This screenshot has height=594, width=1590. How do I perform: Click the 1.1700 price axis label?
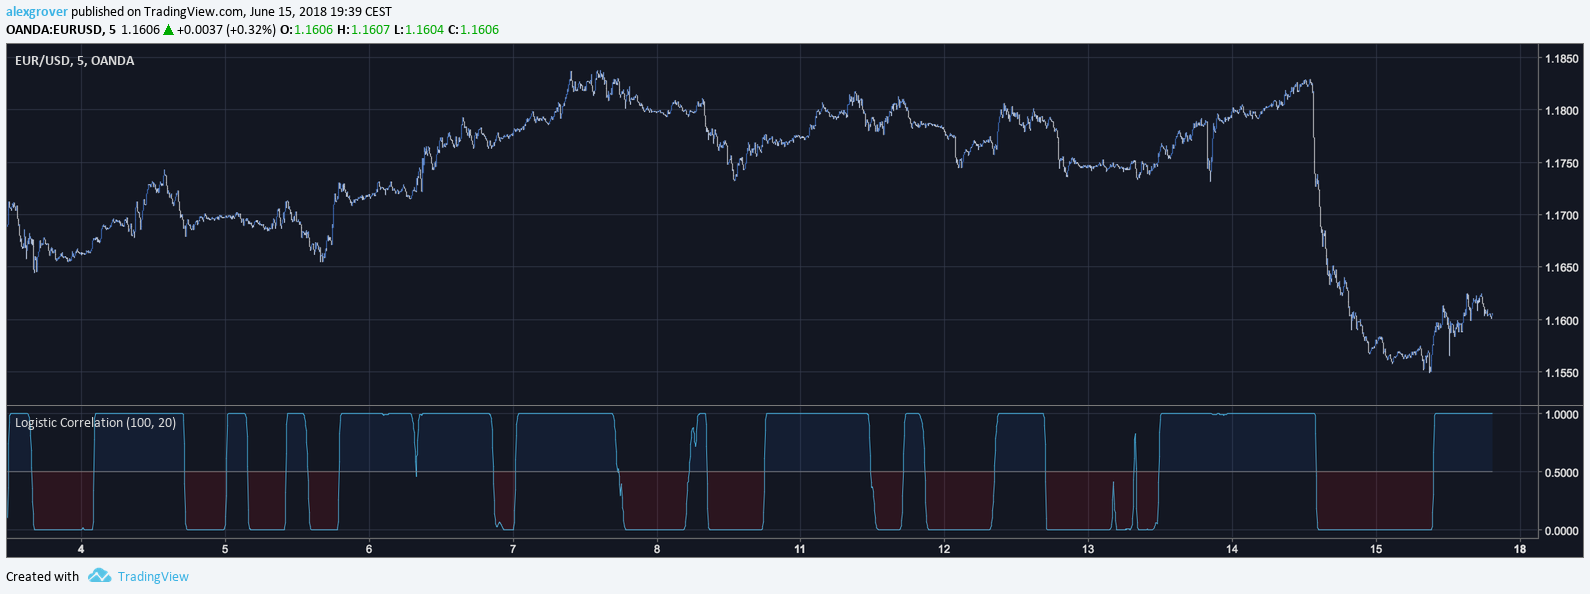[x=1562, y=216]
